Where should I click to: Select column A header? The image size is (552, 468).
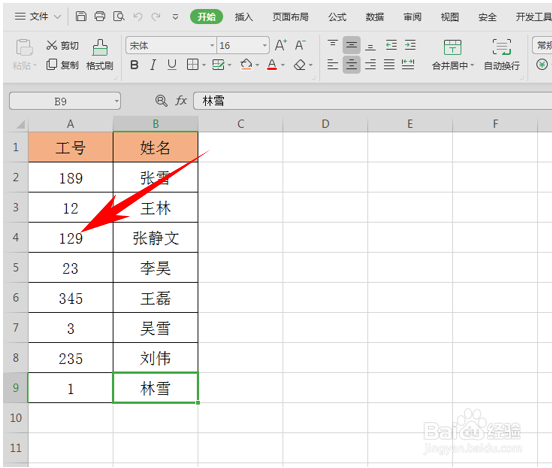click(70, 124)
